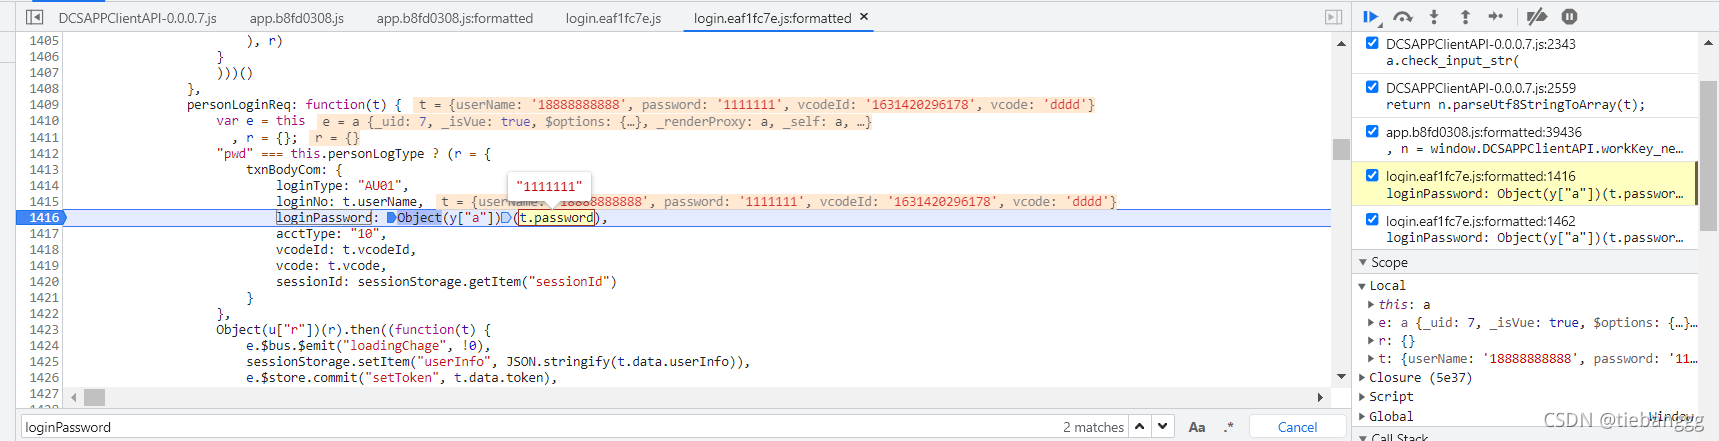
Task: Click line number 1423 in gutter
Action: pos(44,329)
